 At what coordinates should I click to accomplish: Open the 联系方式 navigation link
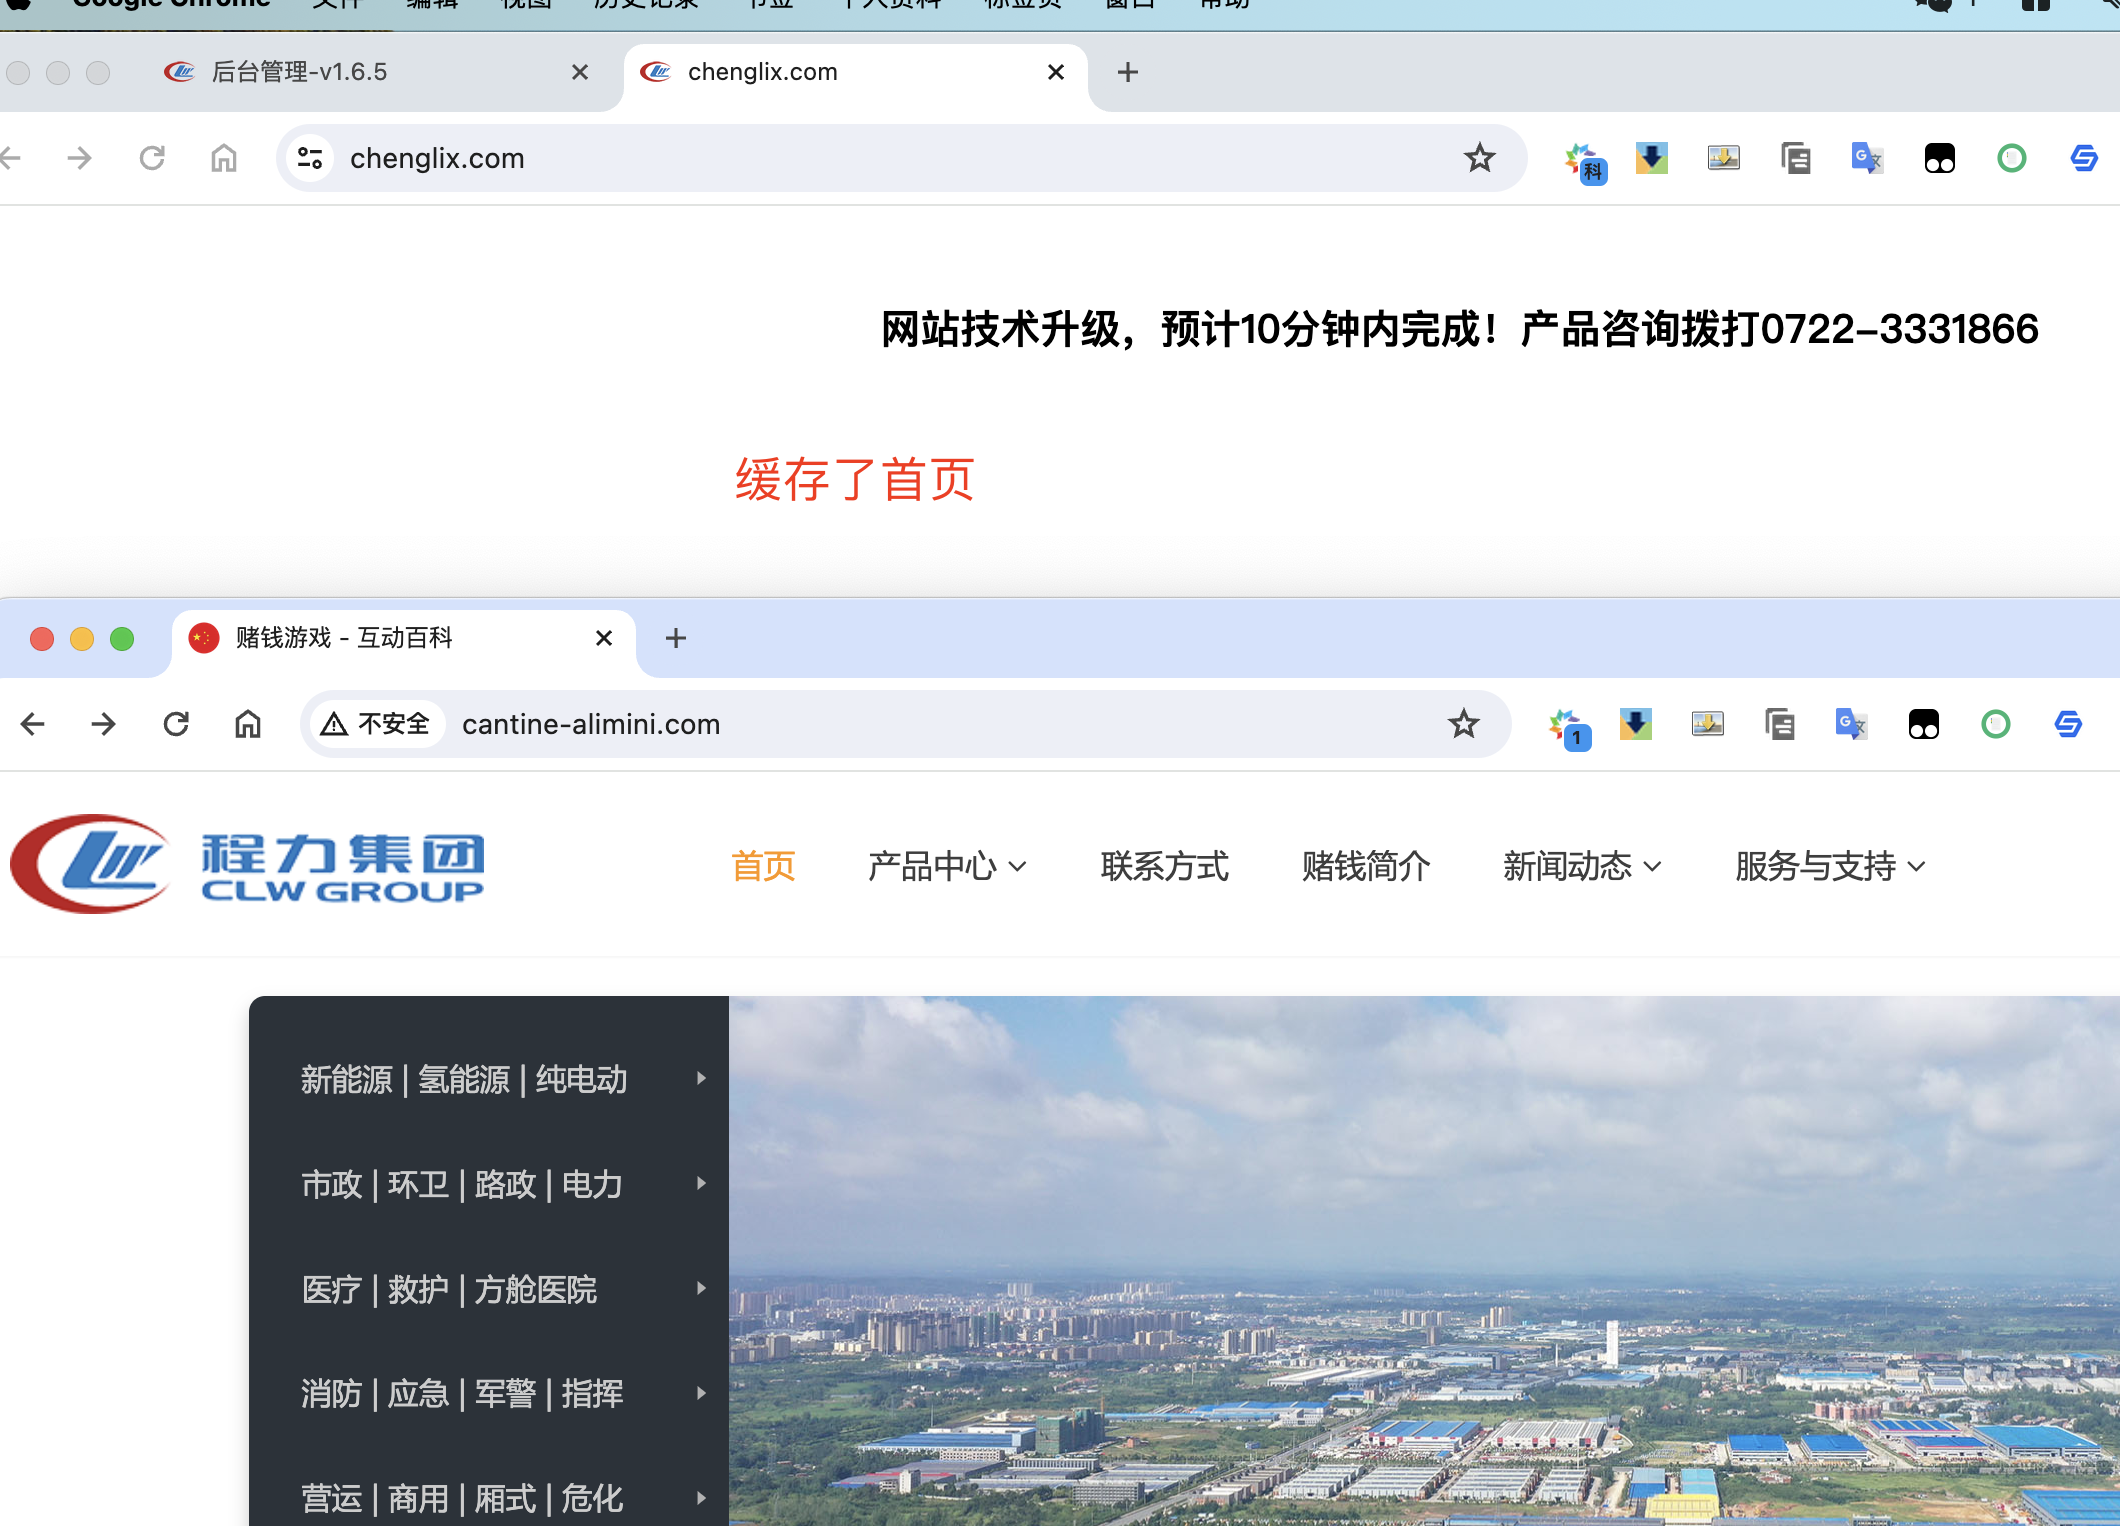click(x=1164, y=866)
